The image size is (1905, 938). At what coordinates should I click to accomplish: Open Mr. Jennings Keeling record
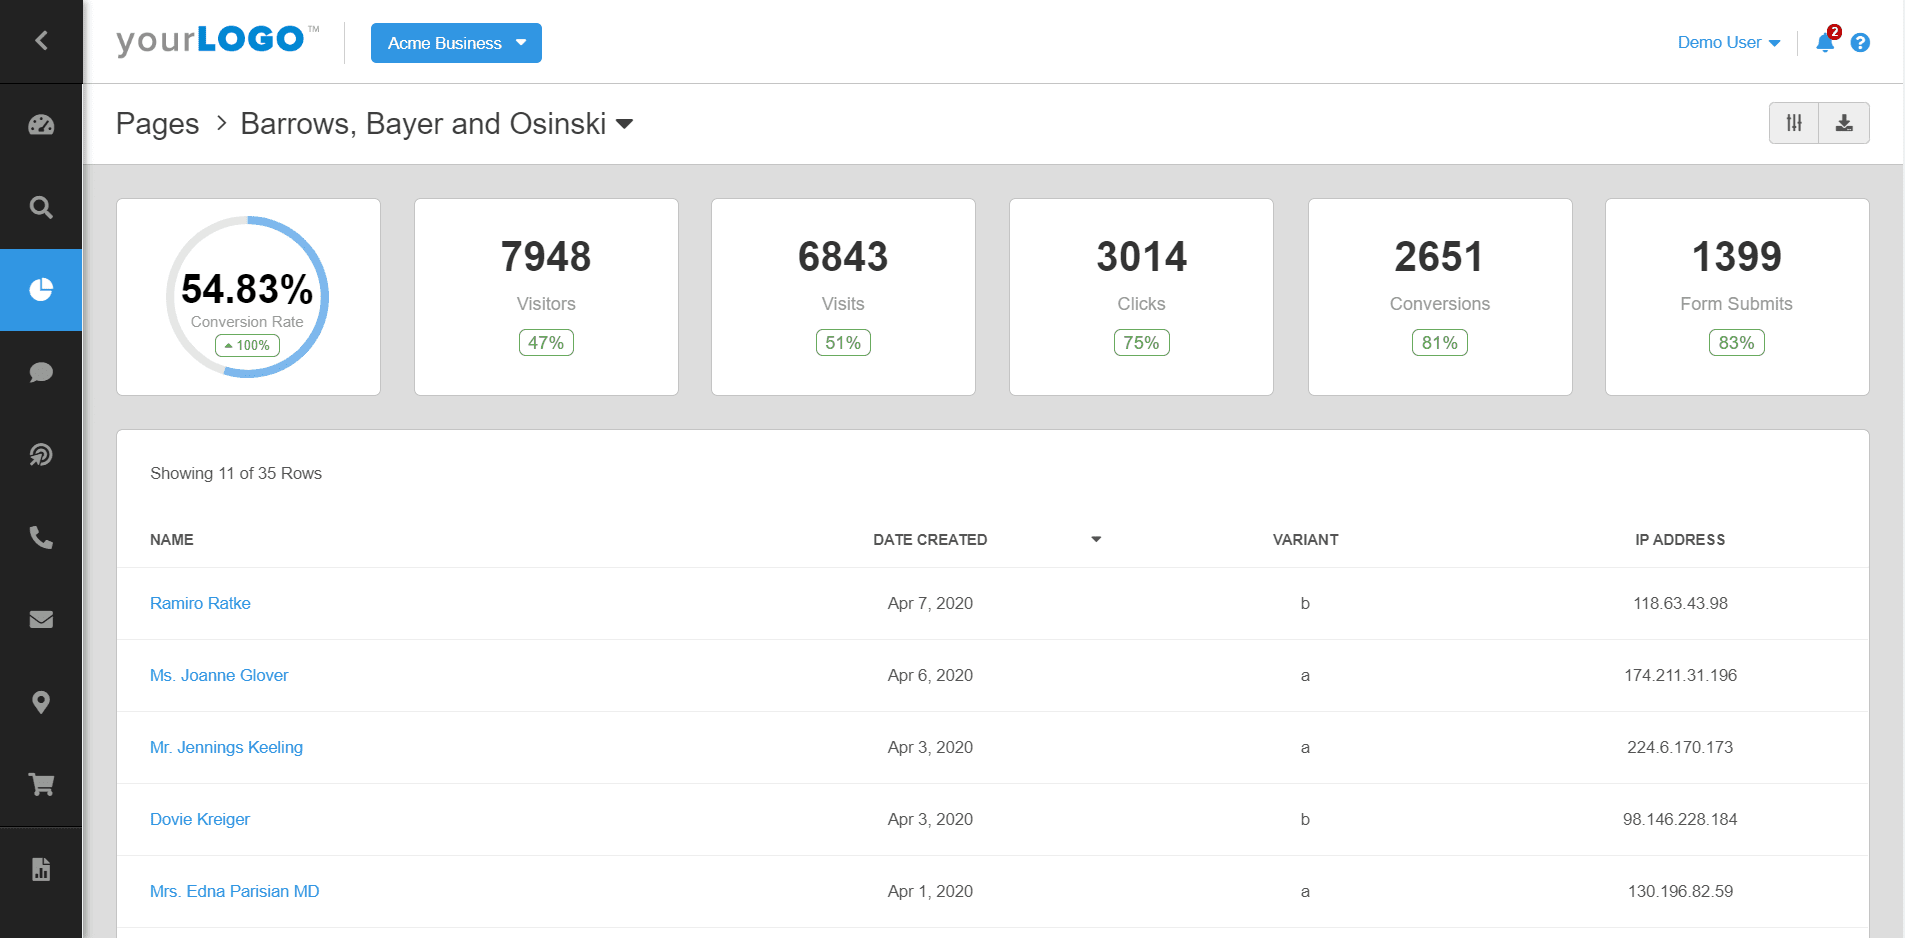point(226,747)
